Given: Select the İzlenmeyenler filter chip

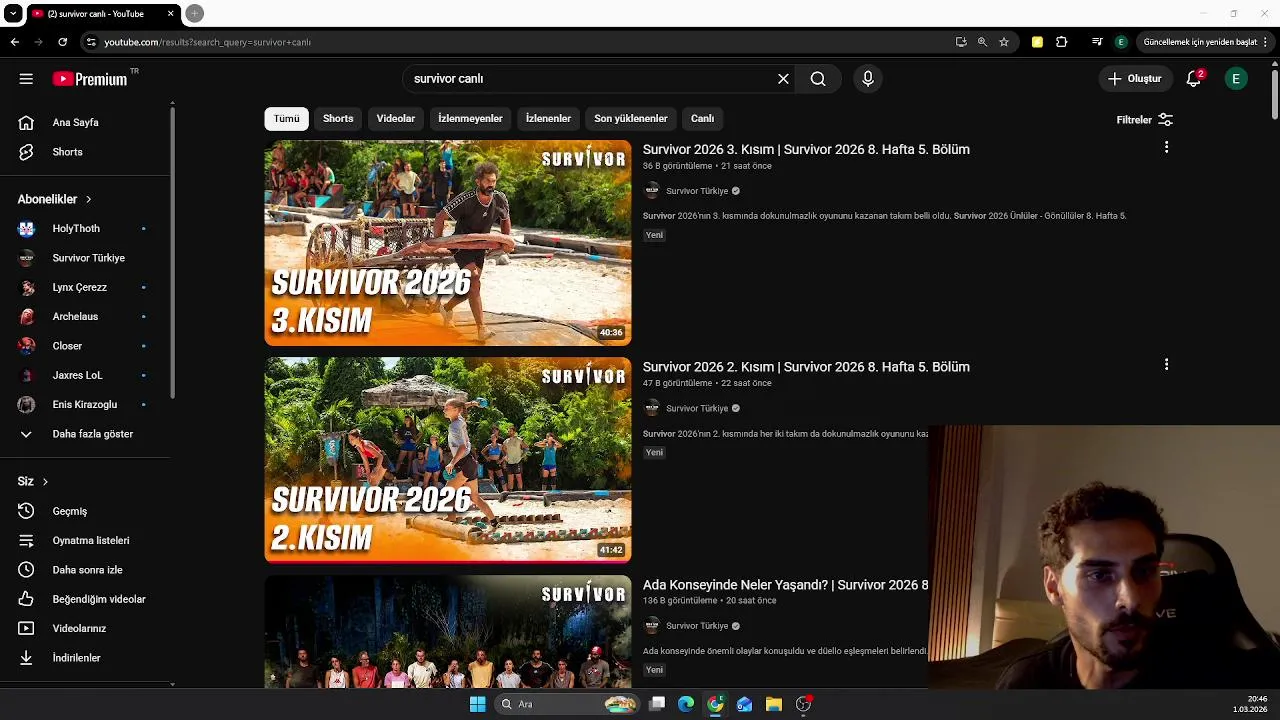Looking at the screenshot, I should coord(470,119).
